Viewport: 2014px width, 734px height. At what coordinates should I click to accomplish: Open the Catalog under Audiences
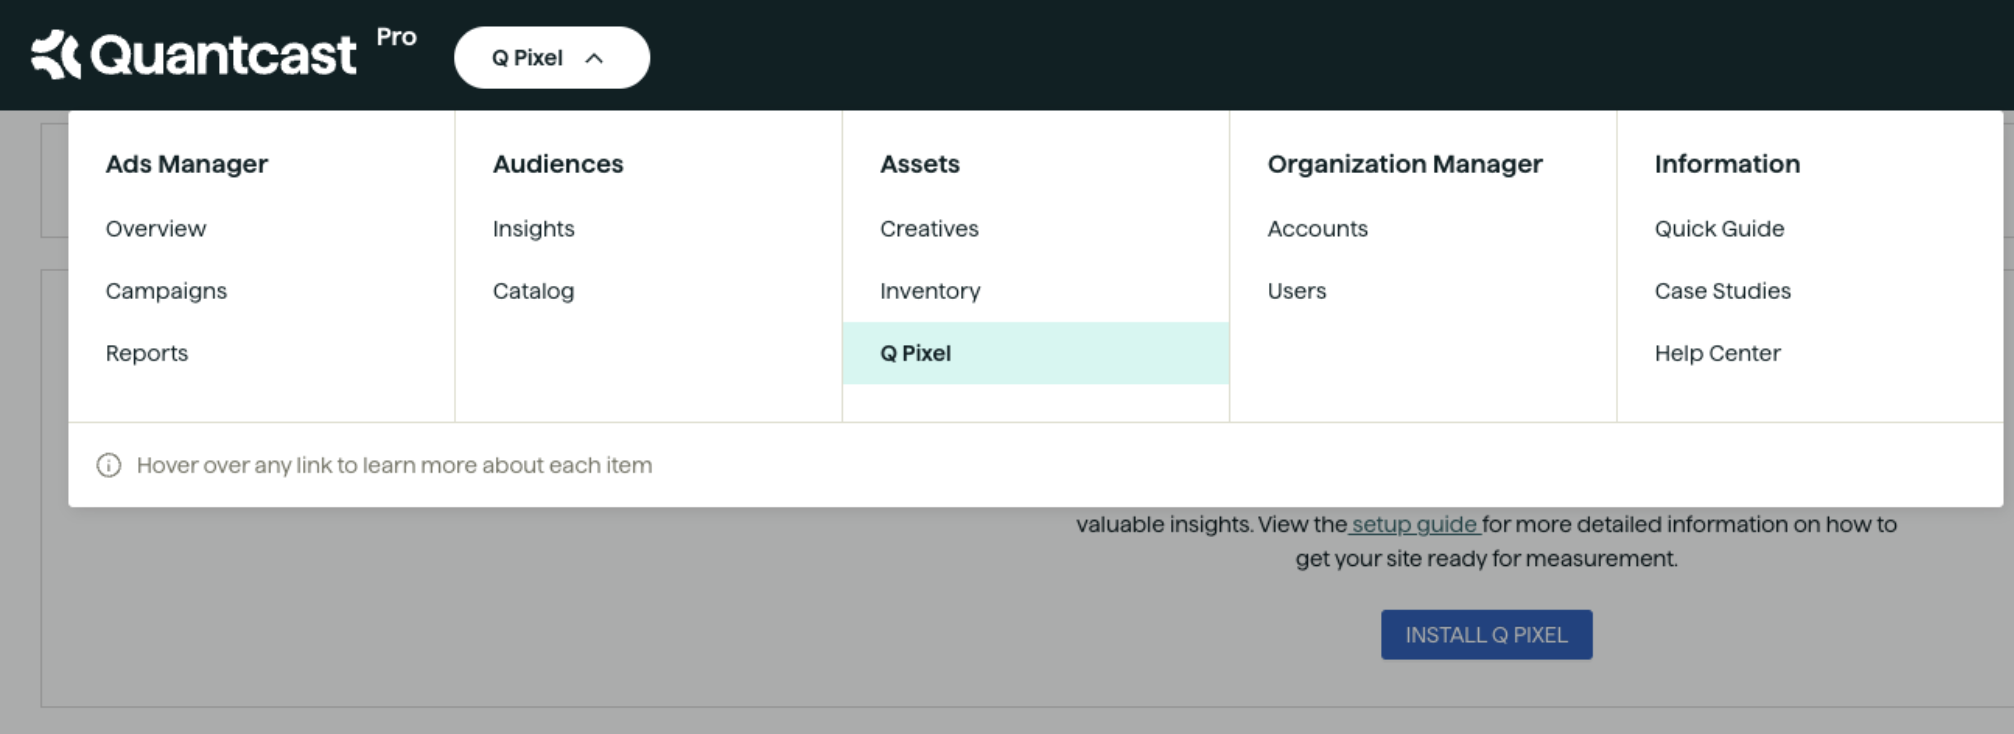click(x=534, y=291)
